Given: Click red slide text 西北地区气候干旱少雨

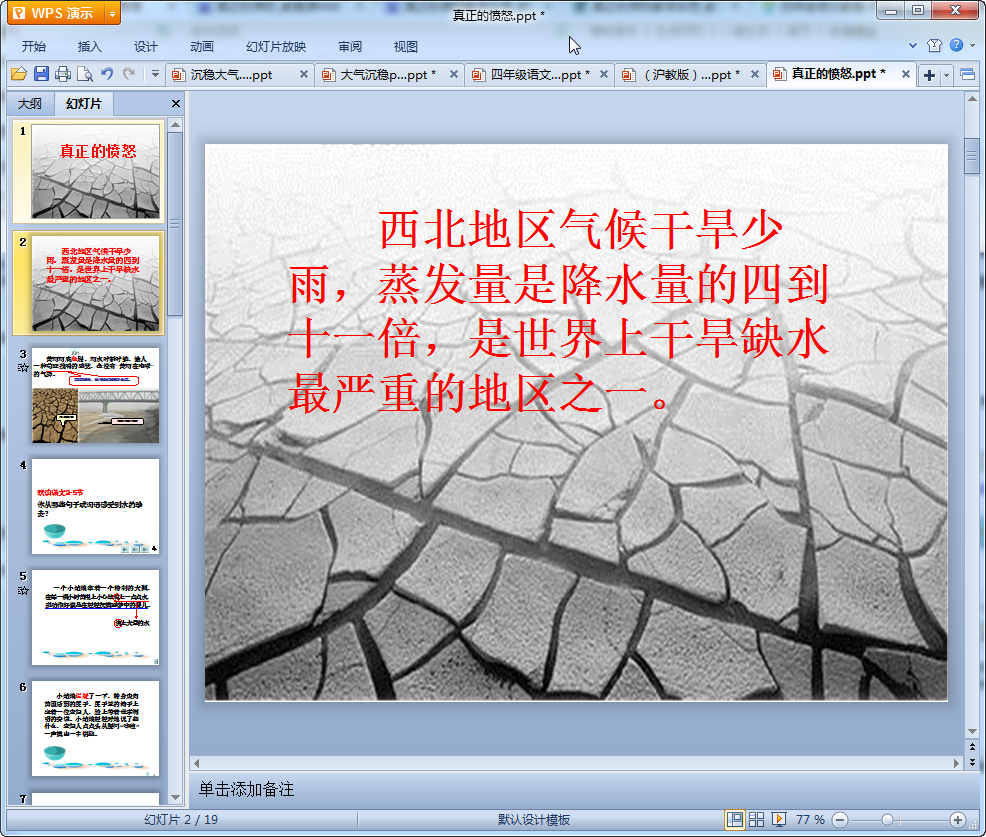Looking at the screenshot, I should tap(558, 311).
